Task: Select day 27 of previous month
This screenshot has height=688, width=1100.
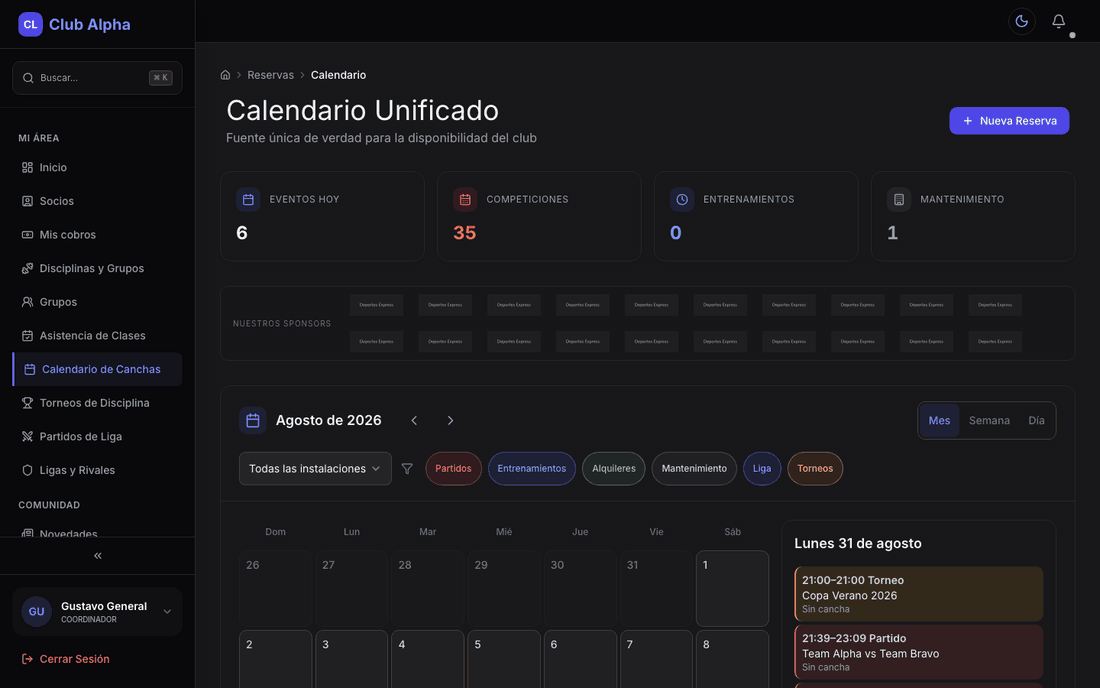Action: [351, 588]
